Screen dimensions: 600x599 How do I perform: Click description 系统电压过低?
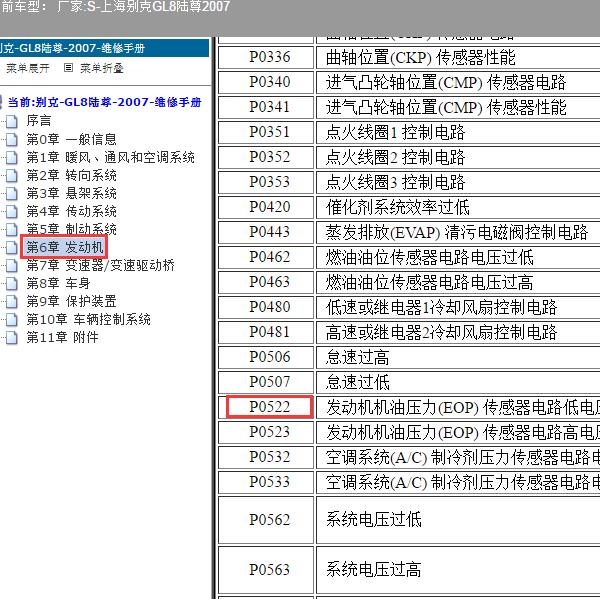click(373, 520)
